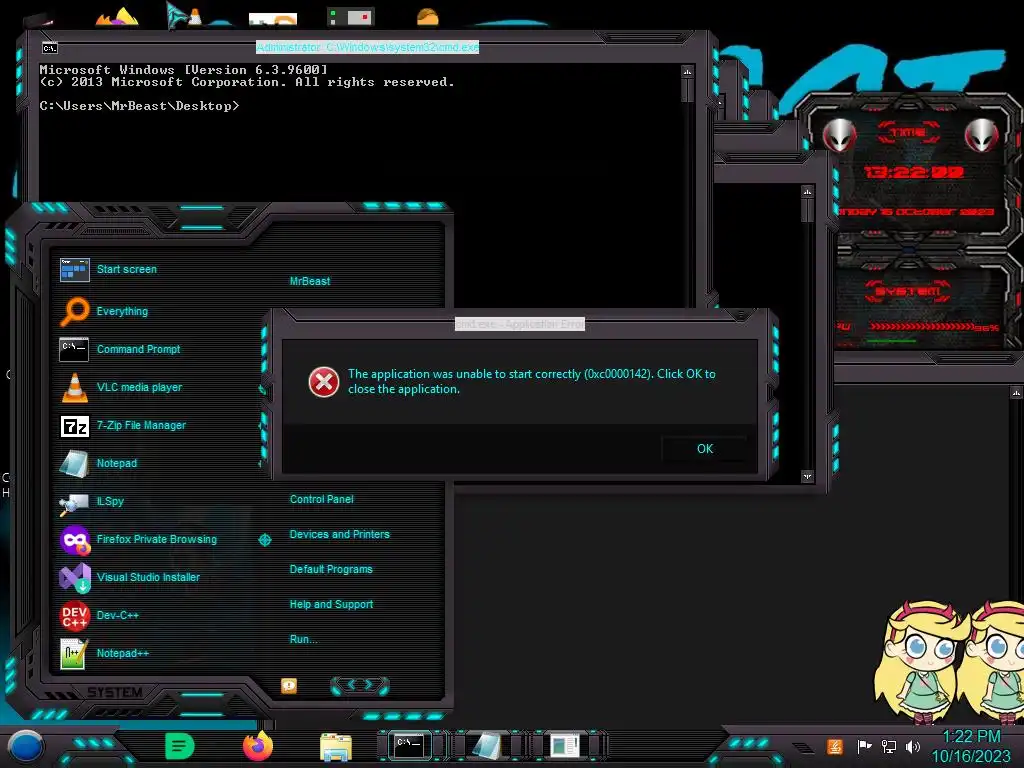Open the network tray icon
1024x768 pixels.
tap(888, 746)
